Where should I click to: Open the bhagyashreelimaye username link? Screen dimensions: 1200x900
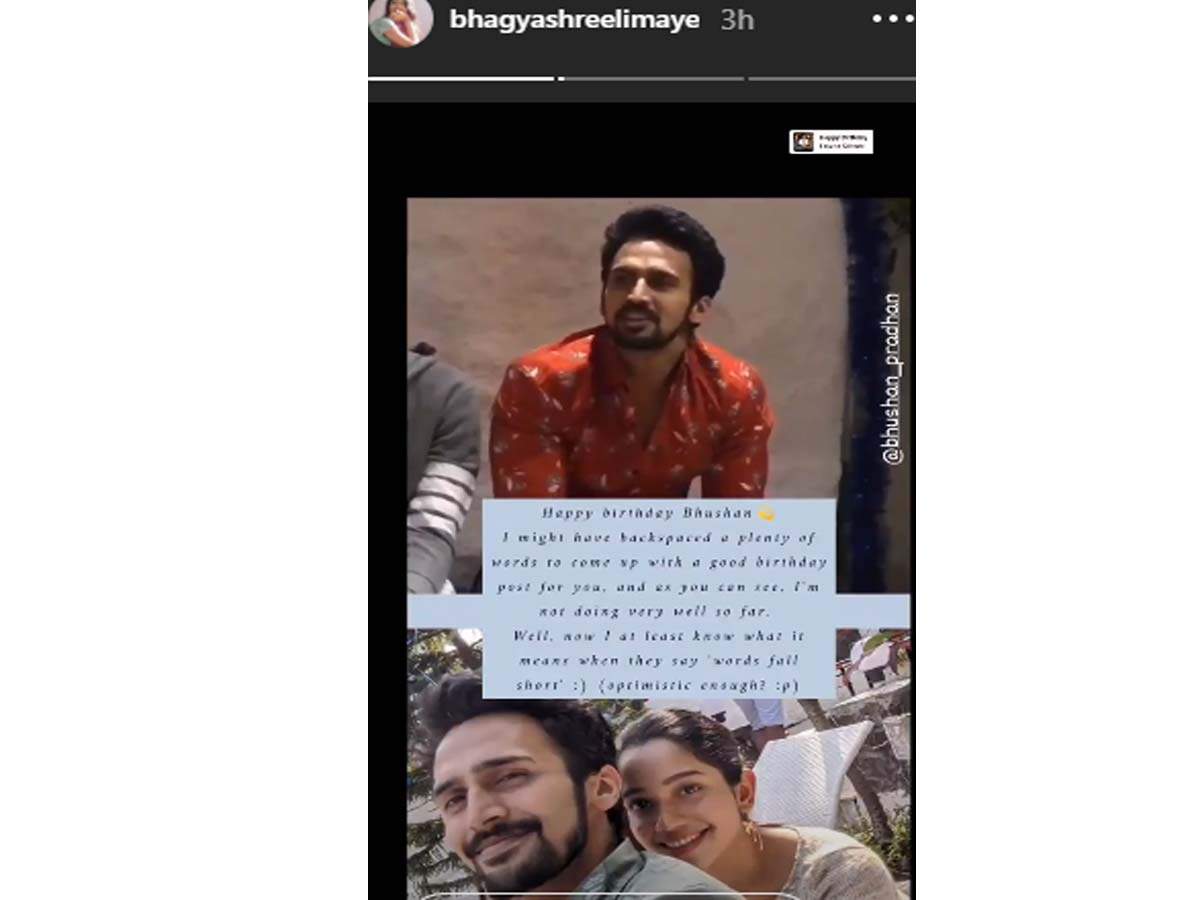click(574, 21)
